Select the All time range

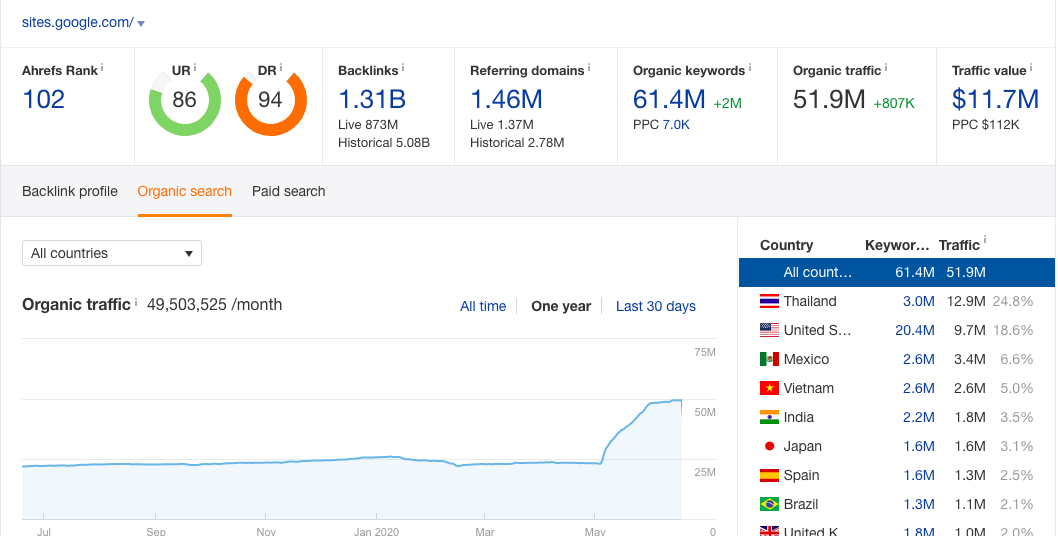[483, 306]
